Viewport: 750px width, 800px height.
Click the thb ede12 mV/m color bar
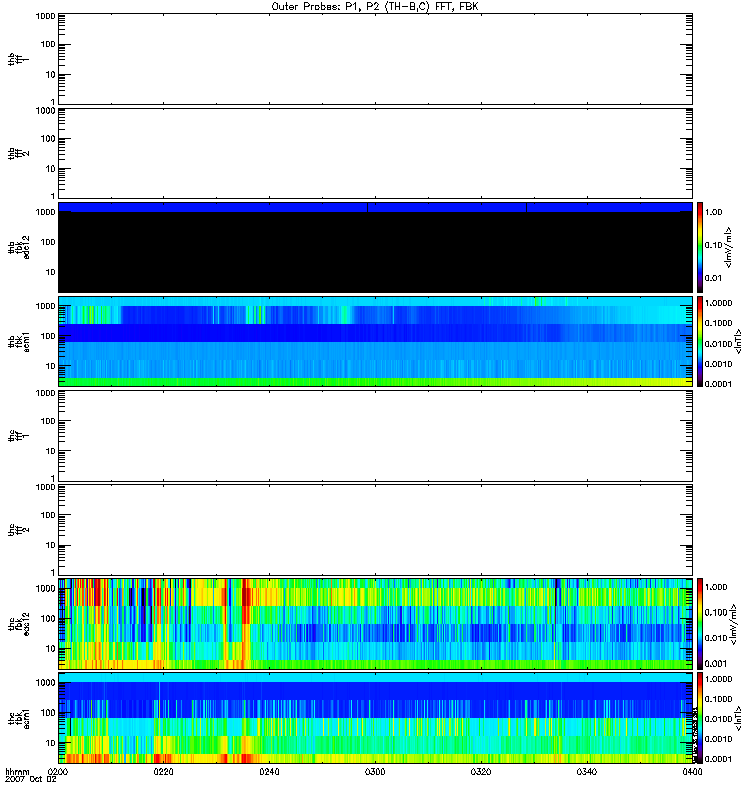700,247
